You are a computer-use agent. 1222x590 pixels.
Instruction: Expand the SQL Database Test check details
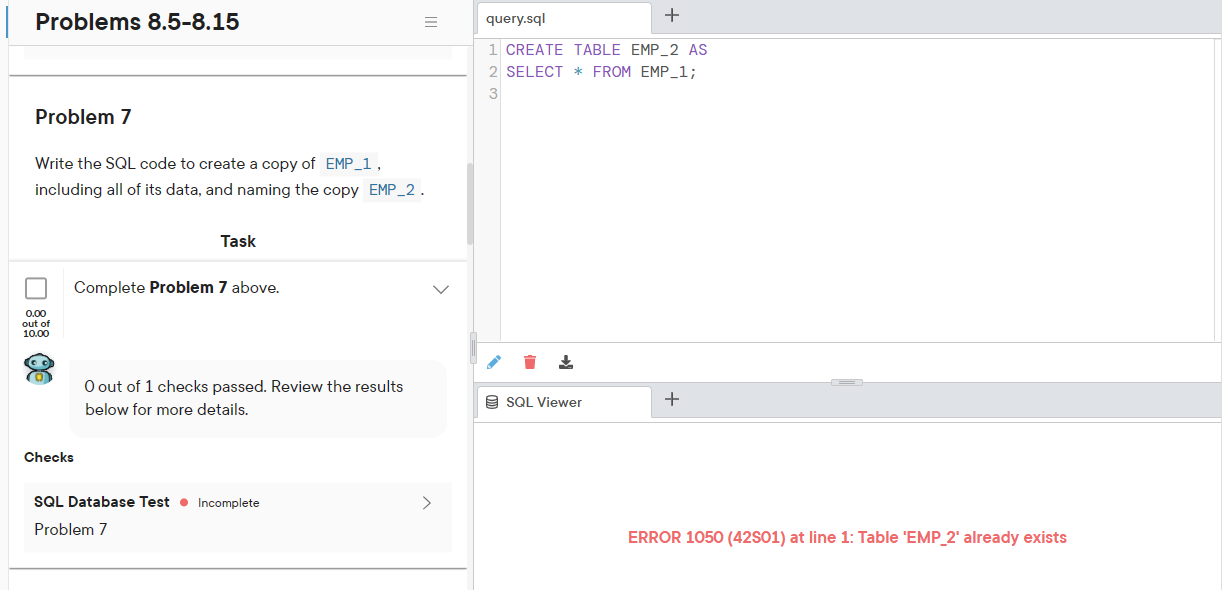[x=427, y=503]
